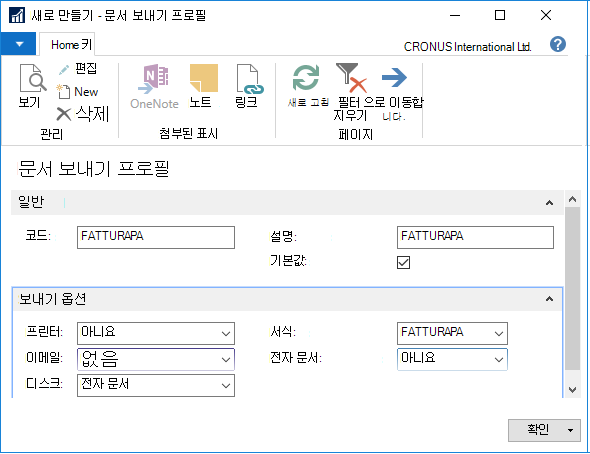Click the 보기 (View) magnifier icon
This screenshot has width=590, height=454.
click(x=32, y=78)
